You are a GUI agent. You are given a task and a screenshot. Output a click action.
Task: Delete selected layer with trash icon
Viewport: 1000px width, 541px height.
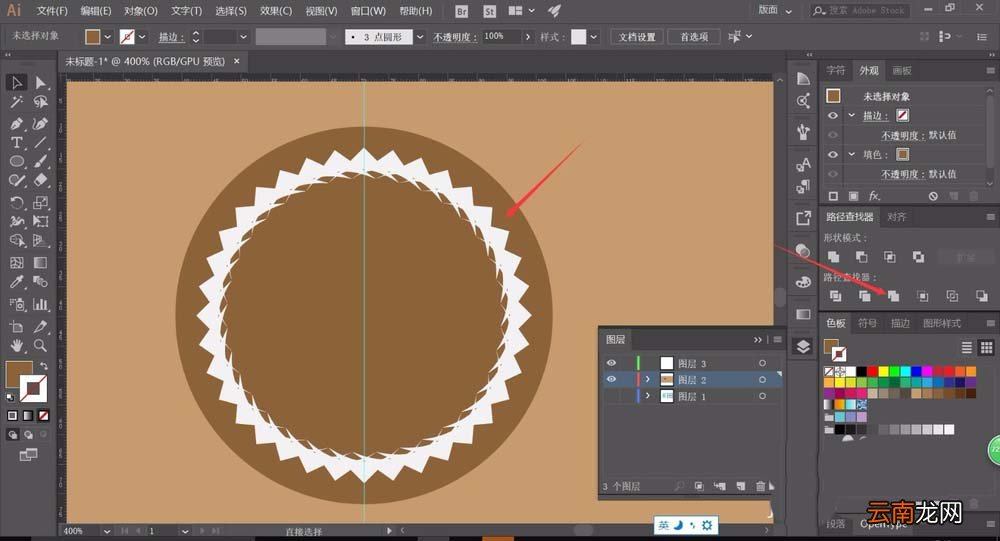(760, 486)
